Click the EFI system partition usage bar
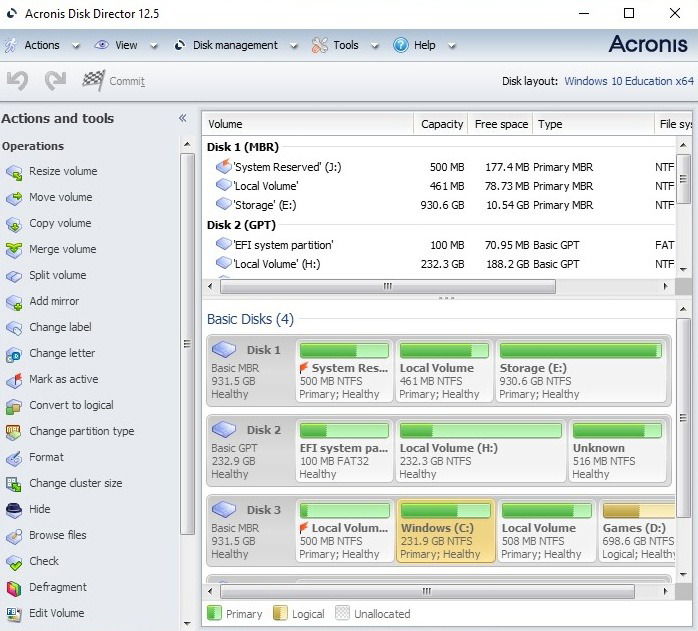The height and width of the screenshot is (631, 698). 344,431
